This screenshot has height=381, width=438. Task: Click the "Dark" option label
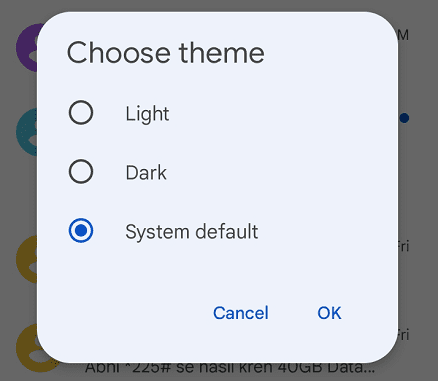pyautogui.click(x=146, y=173)
